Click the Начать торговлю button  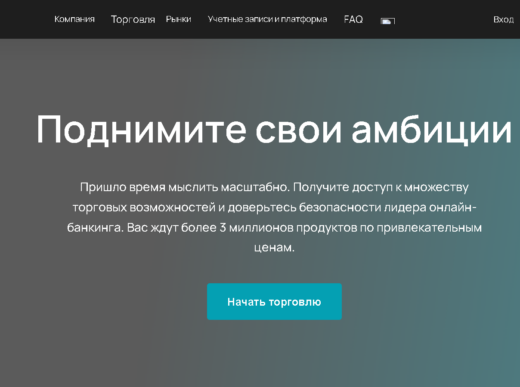pyautogui.click(x=274, y=302)
